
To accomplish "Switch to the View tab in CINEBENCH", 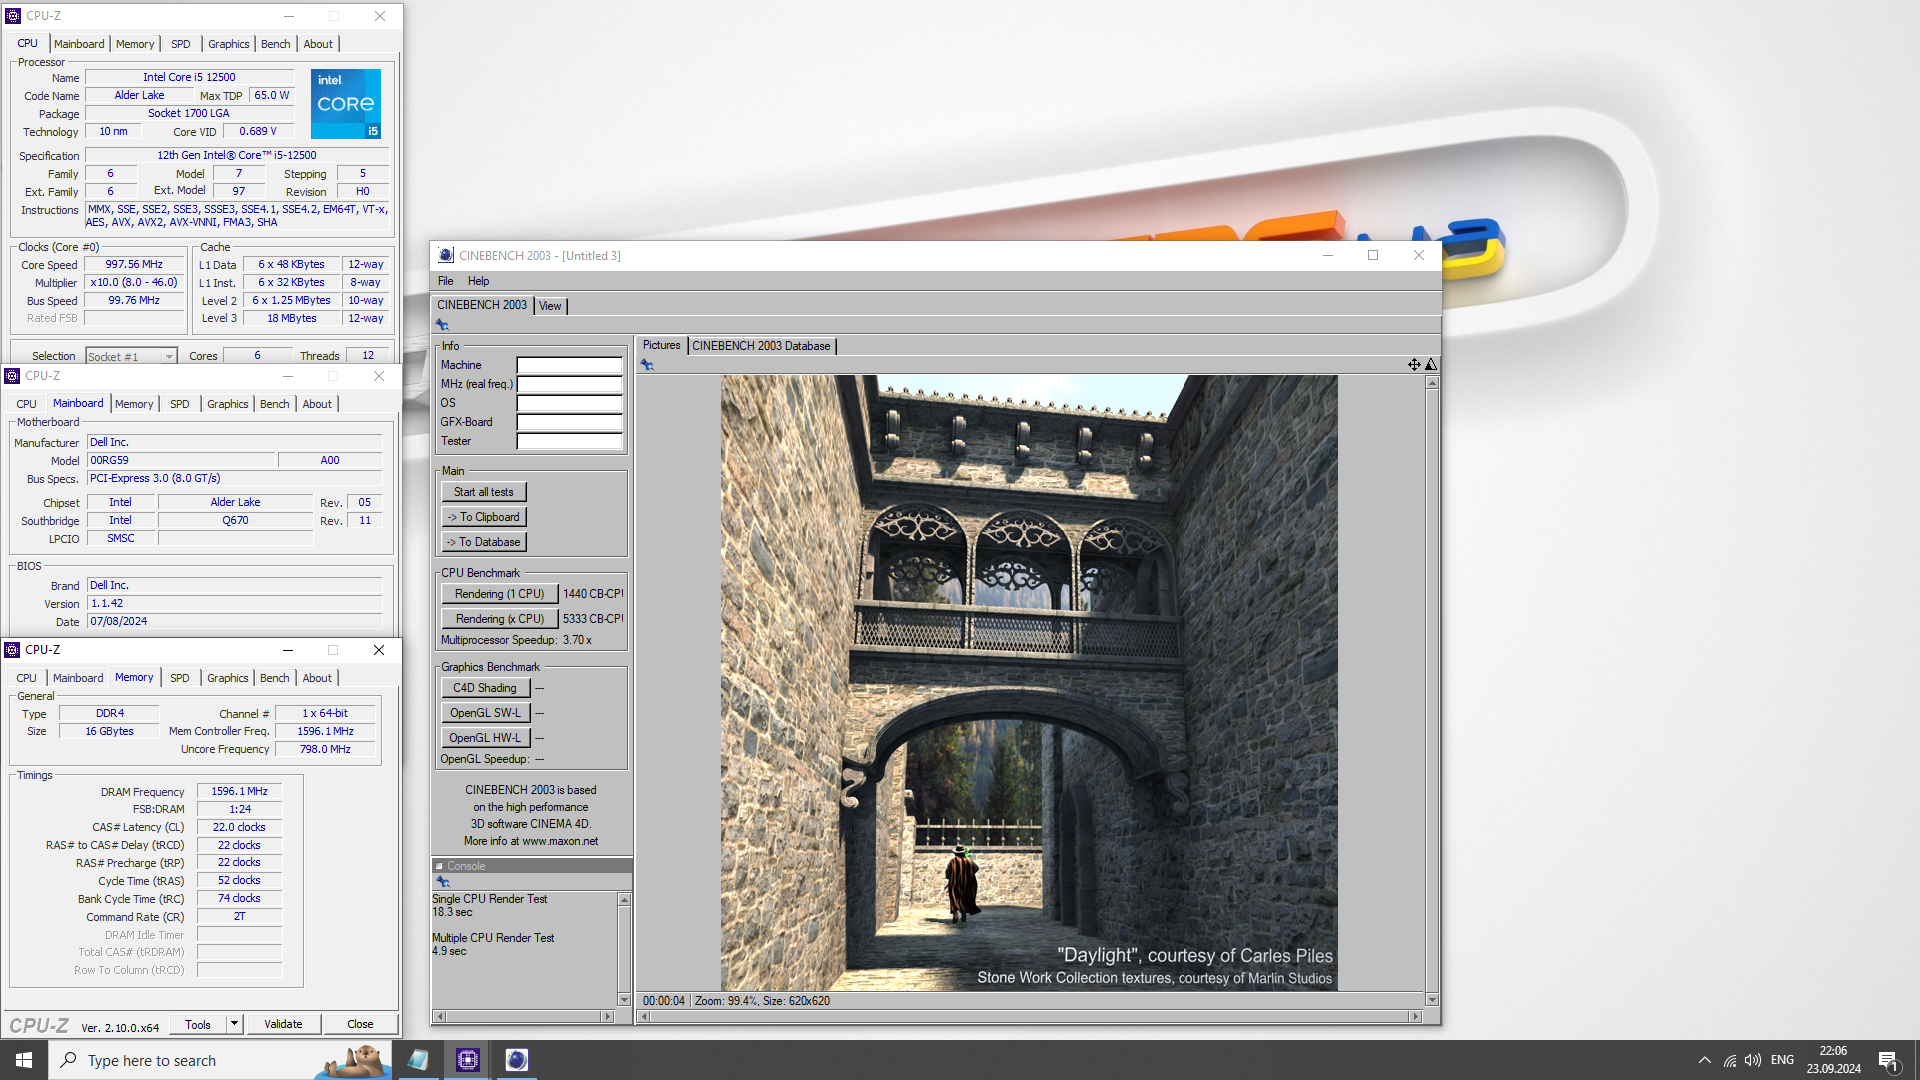I will (x=550, y=306).
